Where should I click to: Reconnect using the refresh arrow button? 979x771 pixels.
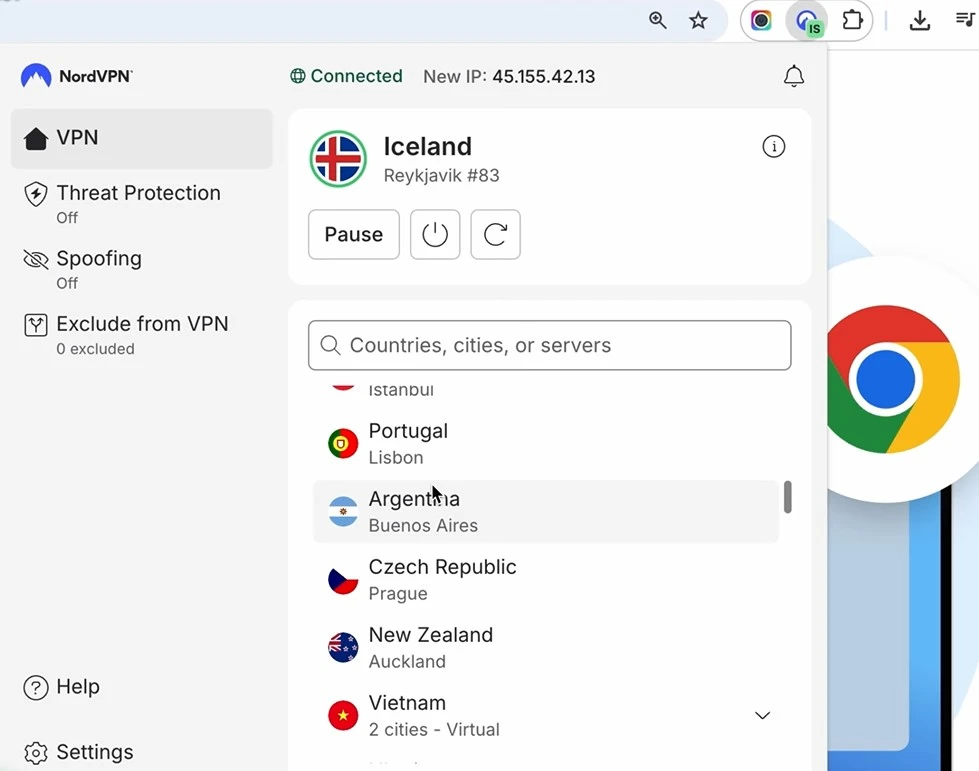click(495, 234)
